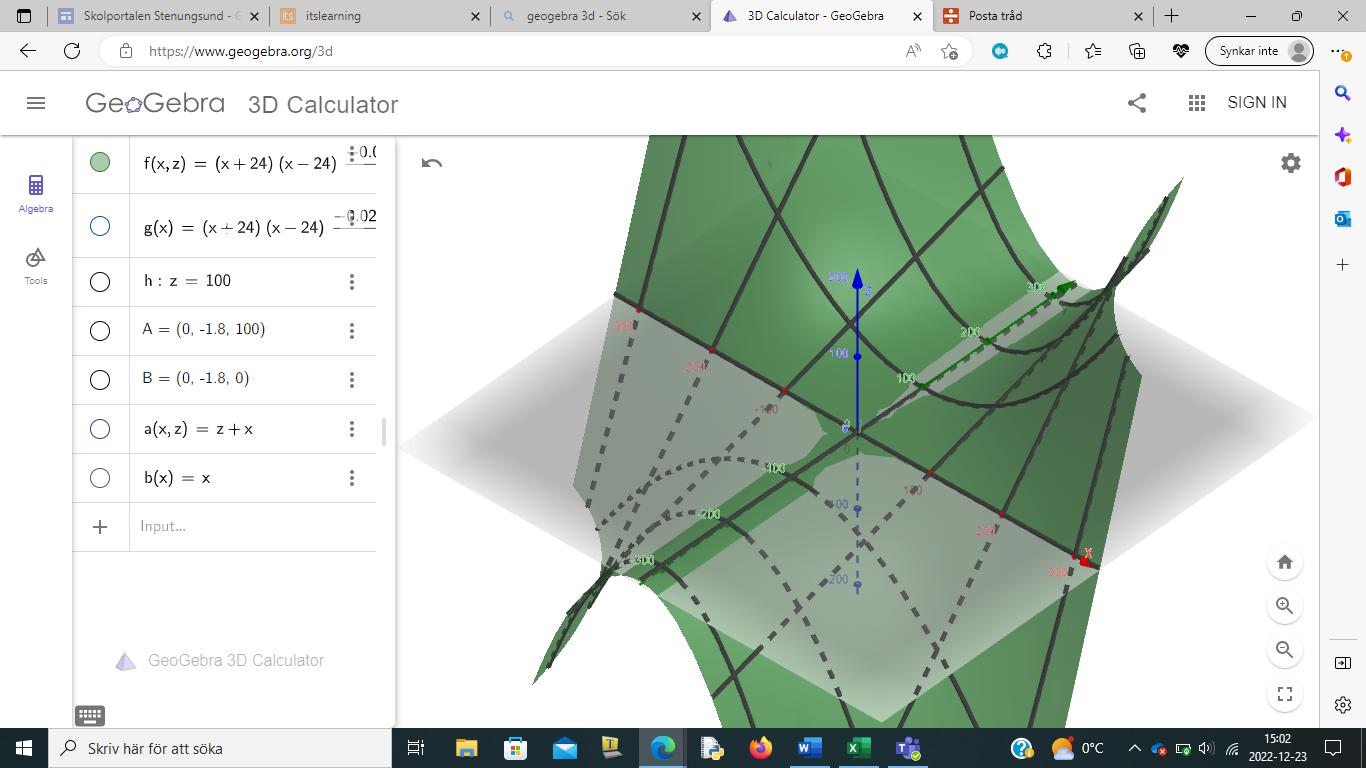Viewport: 1366px width, 768px height.
Task: Open the Algebra view panel
Action: pyautogui.click(x=36, y=192)
